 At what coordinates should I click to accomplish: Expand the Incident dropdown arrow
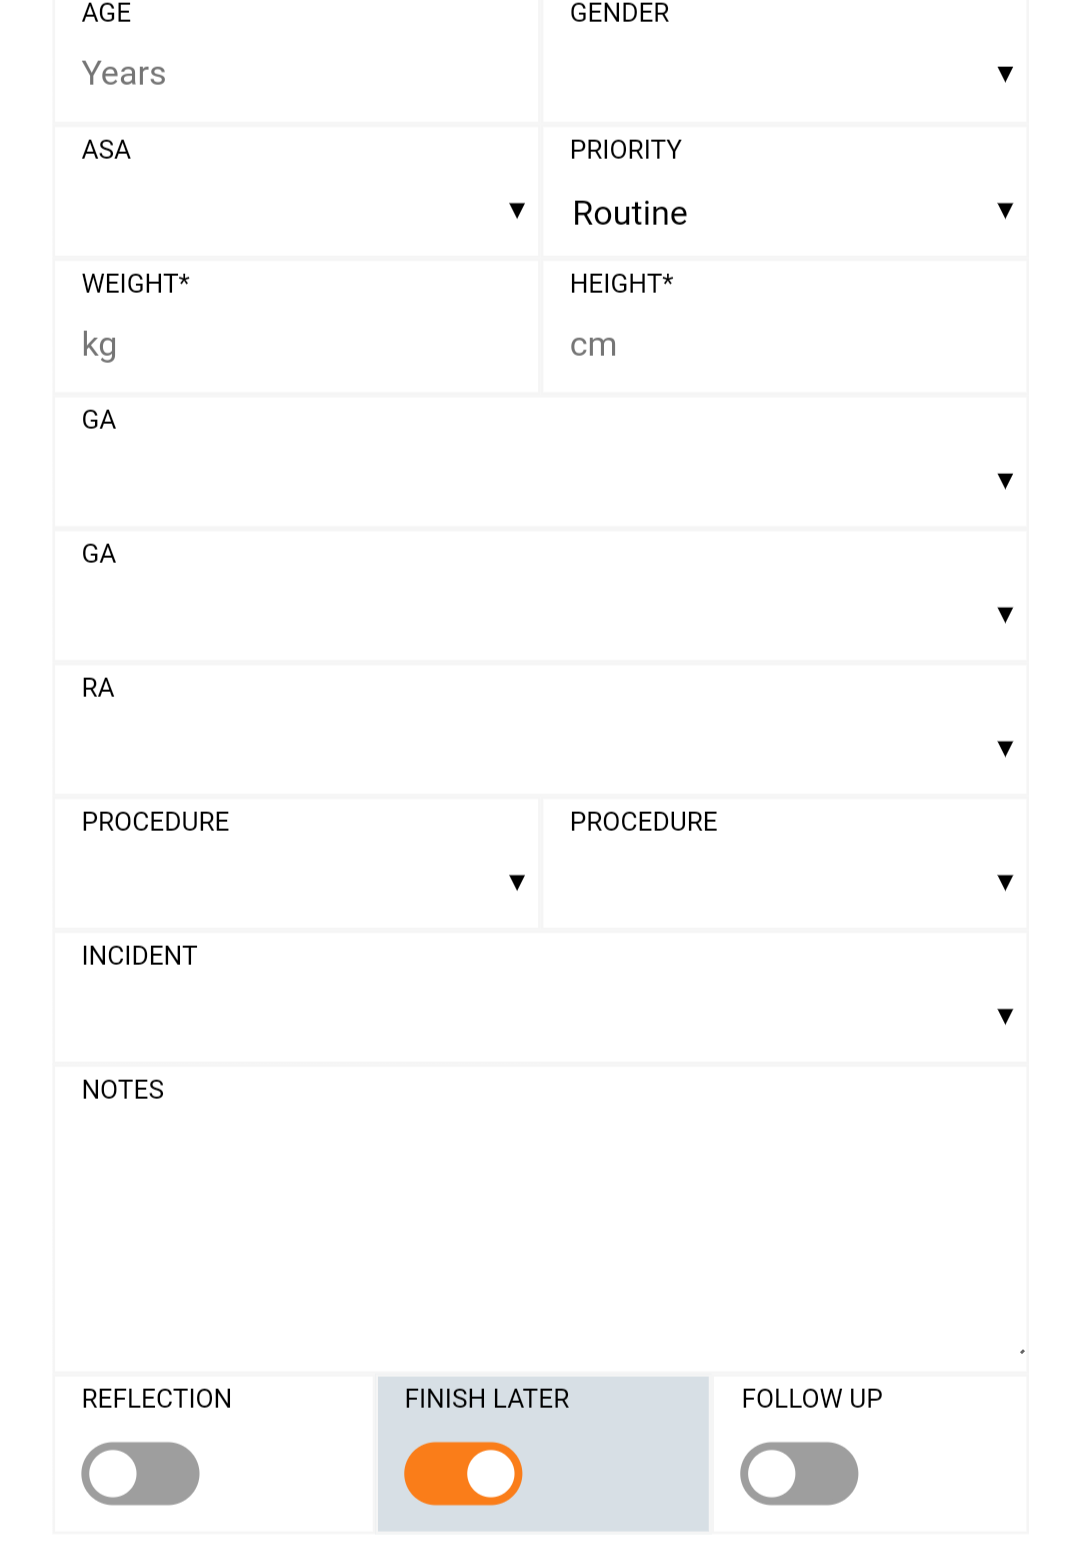pyautogui.click(x=1005, y=1016)
